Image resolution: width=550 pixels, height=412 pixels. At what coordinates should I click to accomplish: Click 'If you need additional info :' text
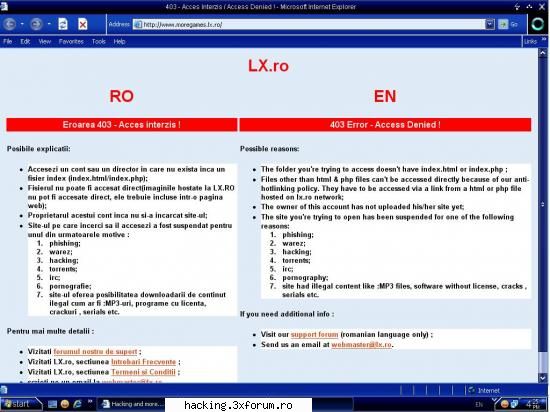point(287,314)
